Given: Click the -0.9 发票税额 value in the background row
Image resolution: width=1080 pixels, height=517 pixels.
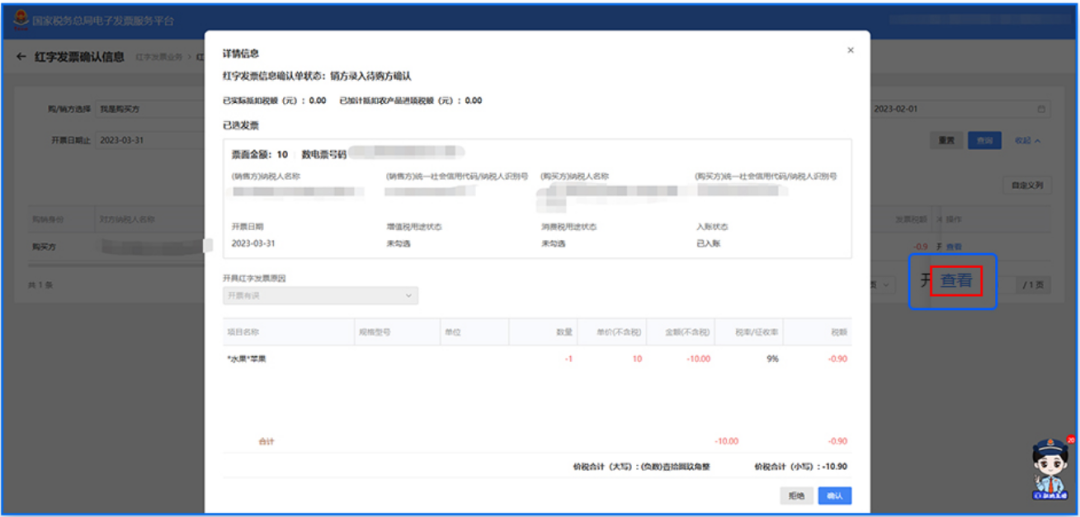Looking at the screenshot, I should 920,246.
